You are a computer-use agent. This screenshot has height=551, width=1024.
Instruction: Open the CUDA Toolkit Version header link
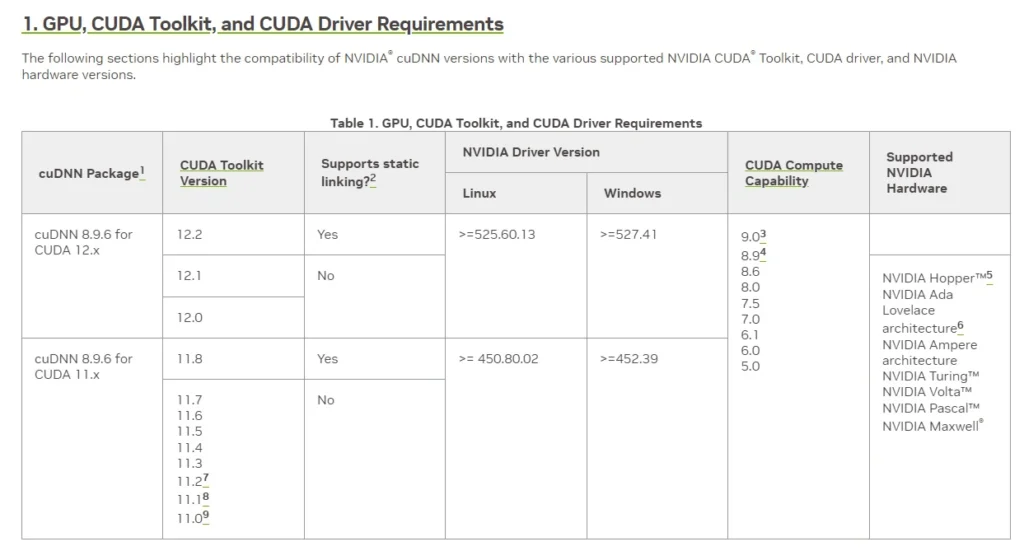click(221, 173)
